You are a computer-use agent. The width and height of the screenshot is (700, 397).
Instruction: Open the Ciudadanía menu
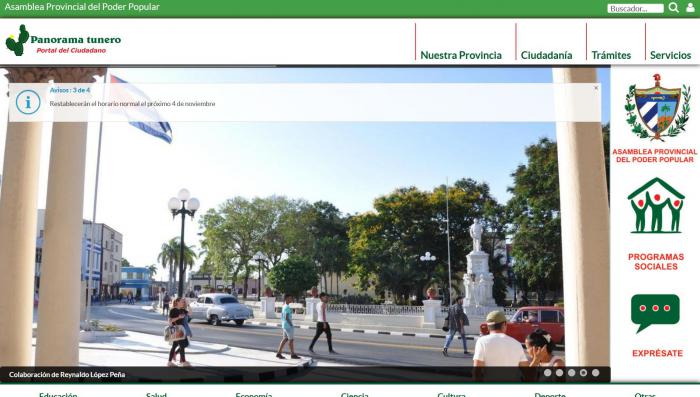point(546,55)
